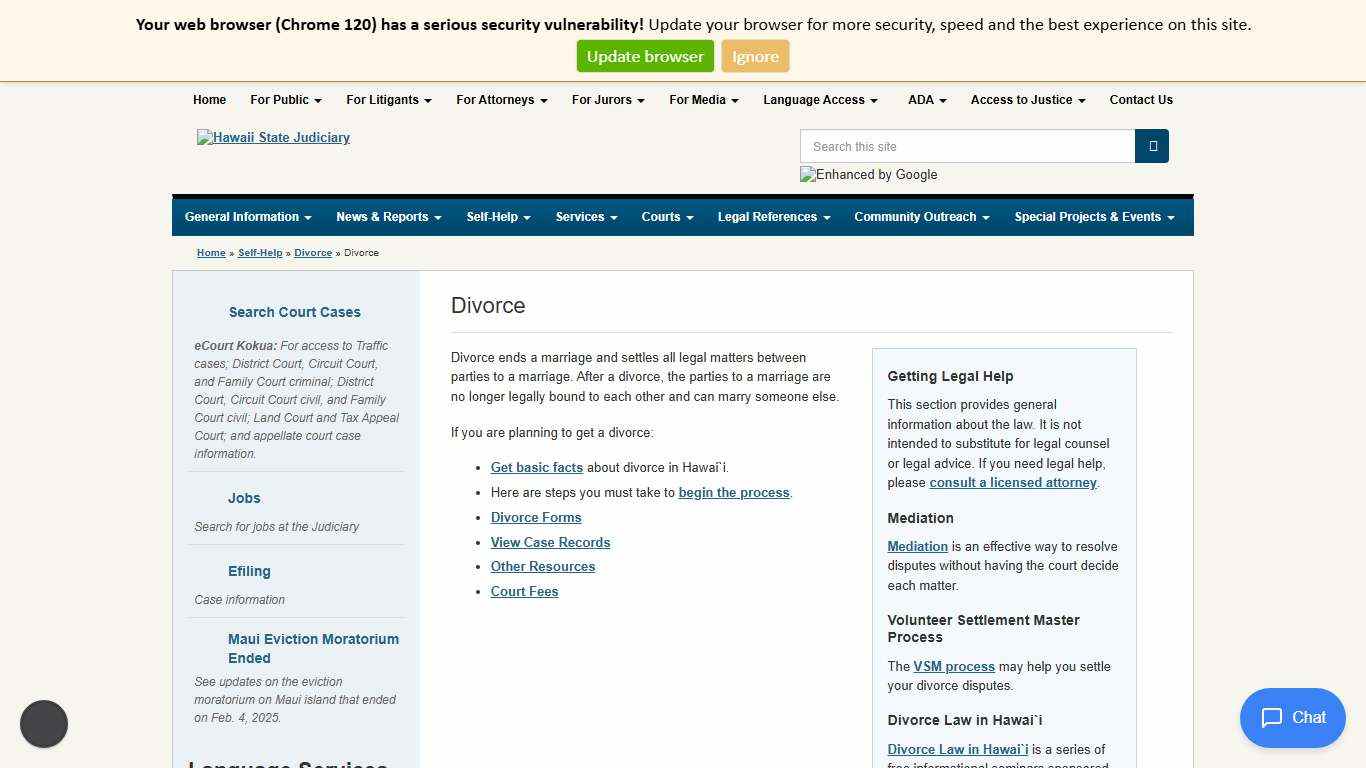This screenshot has height=768, width=1366.
Task: Click the dark round floating button
Action: pos(44,724)
